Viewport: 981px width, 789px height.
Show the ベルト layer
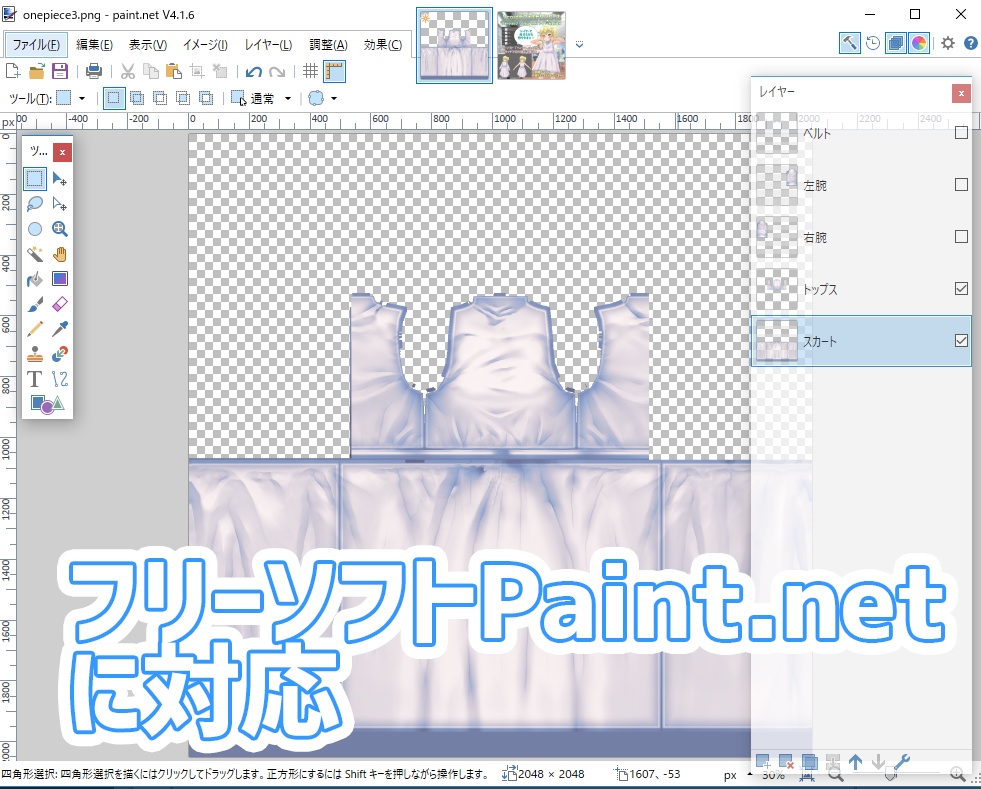pos(961,133)
